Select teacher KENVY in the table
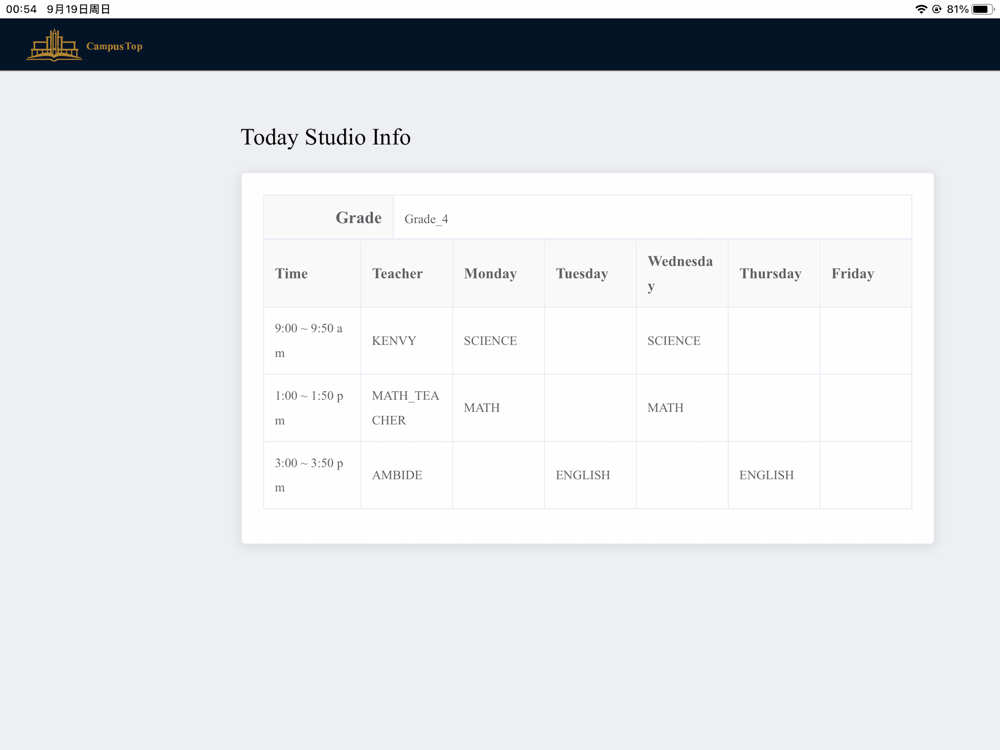The image size is (1000, 750). [x=393, y=341]
